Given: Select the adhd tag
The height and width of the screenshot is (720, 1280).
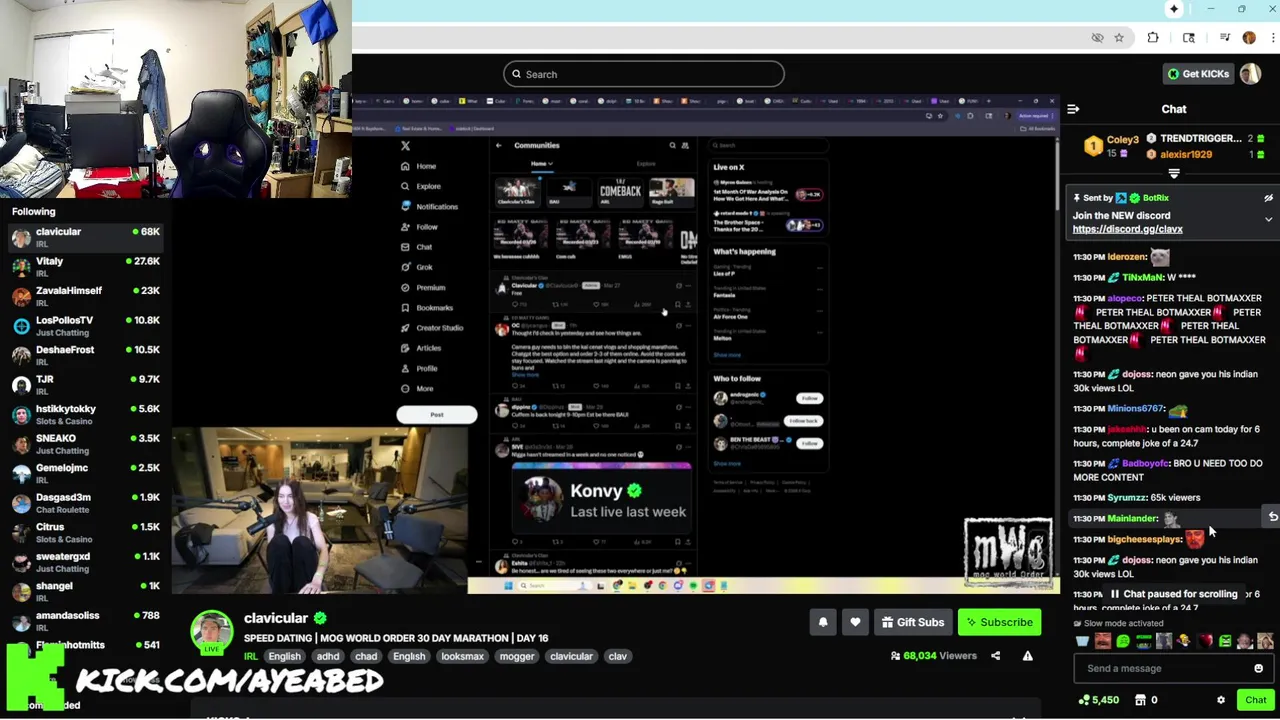Looking at the screenshot, I should coord(328,656).
